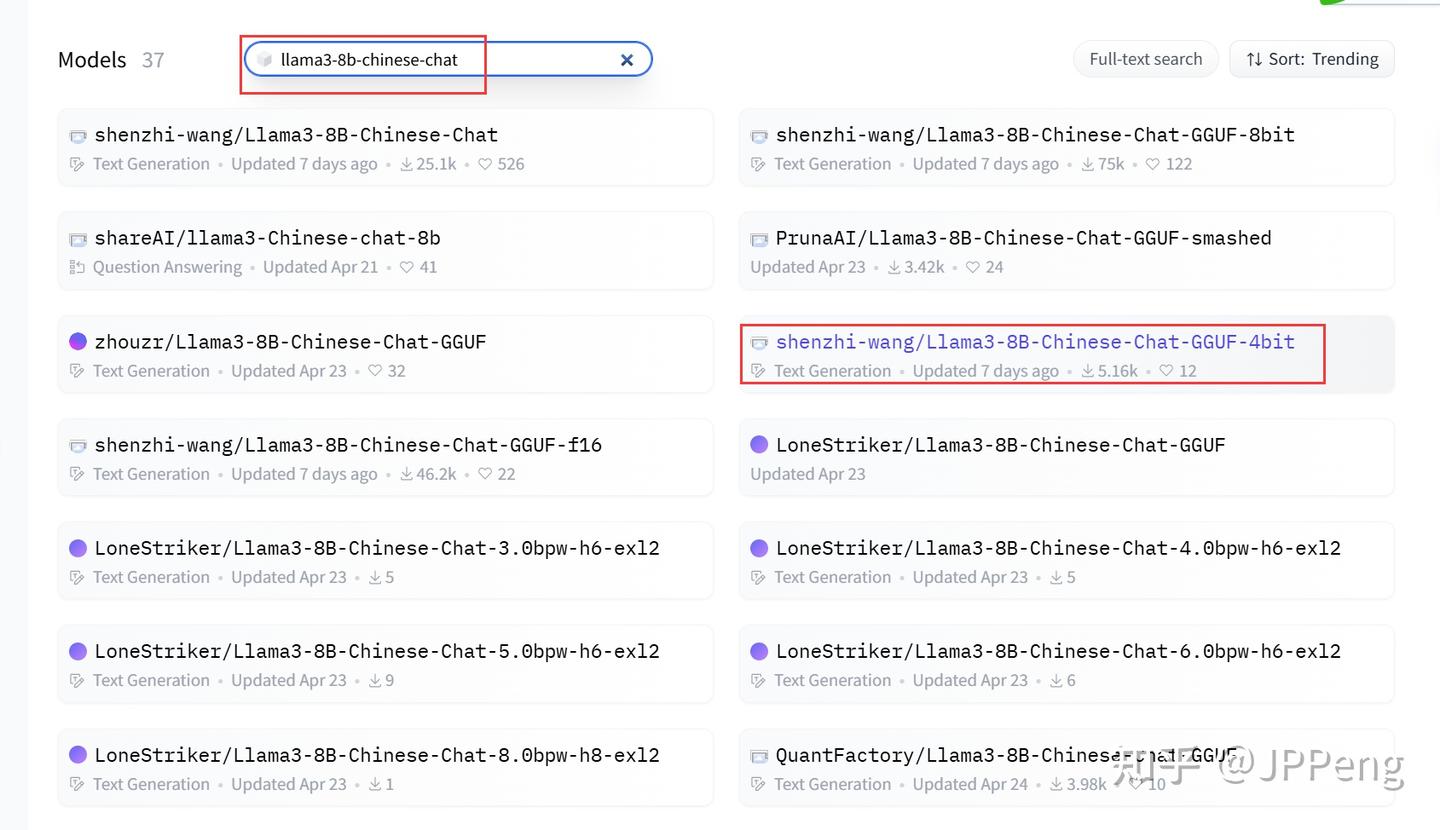
Task: Click heart icon beside 526 likes
Action: pyautogui.click(x=485, y=164)
